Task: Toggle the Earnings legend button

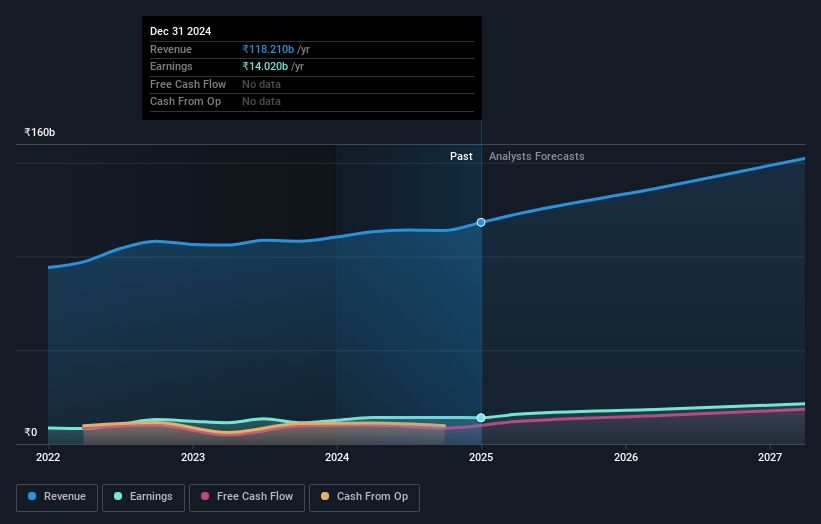Action: (x=143, y=497)
